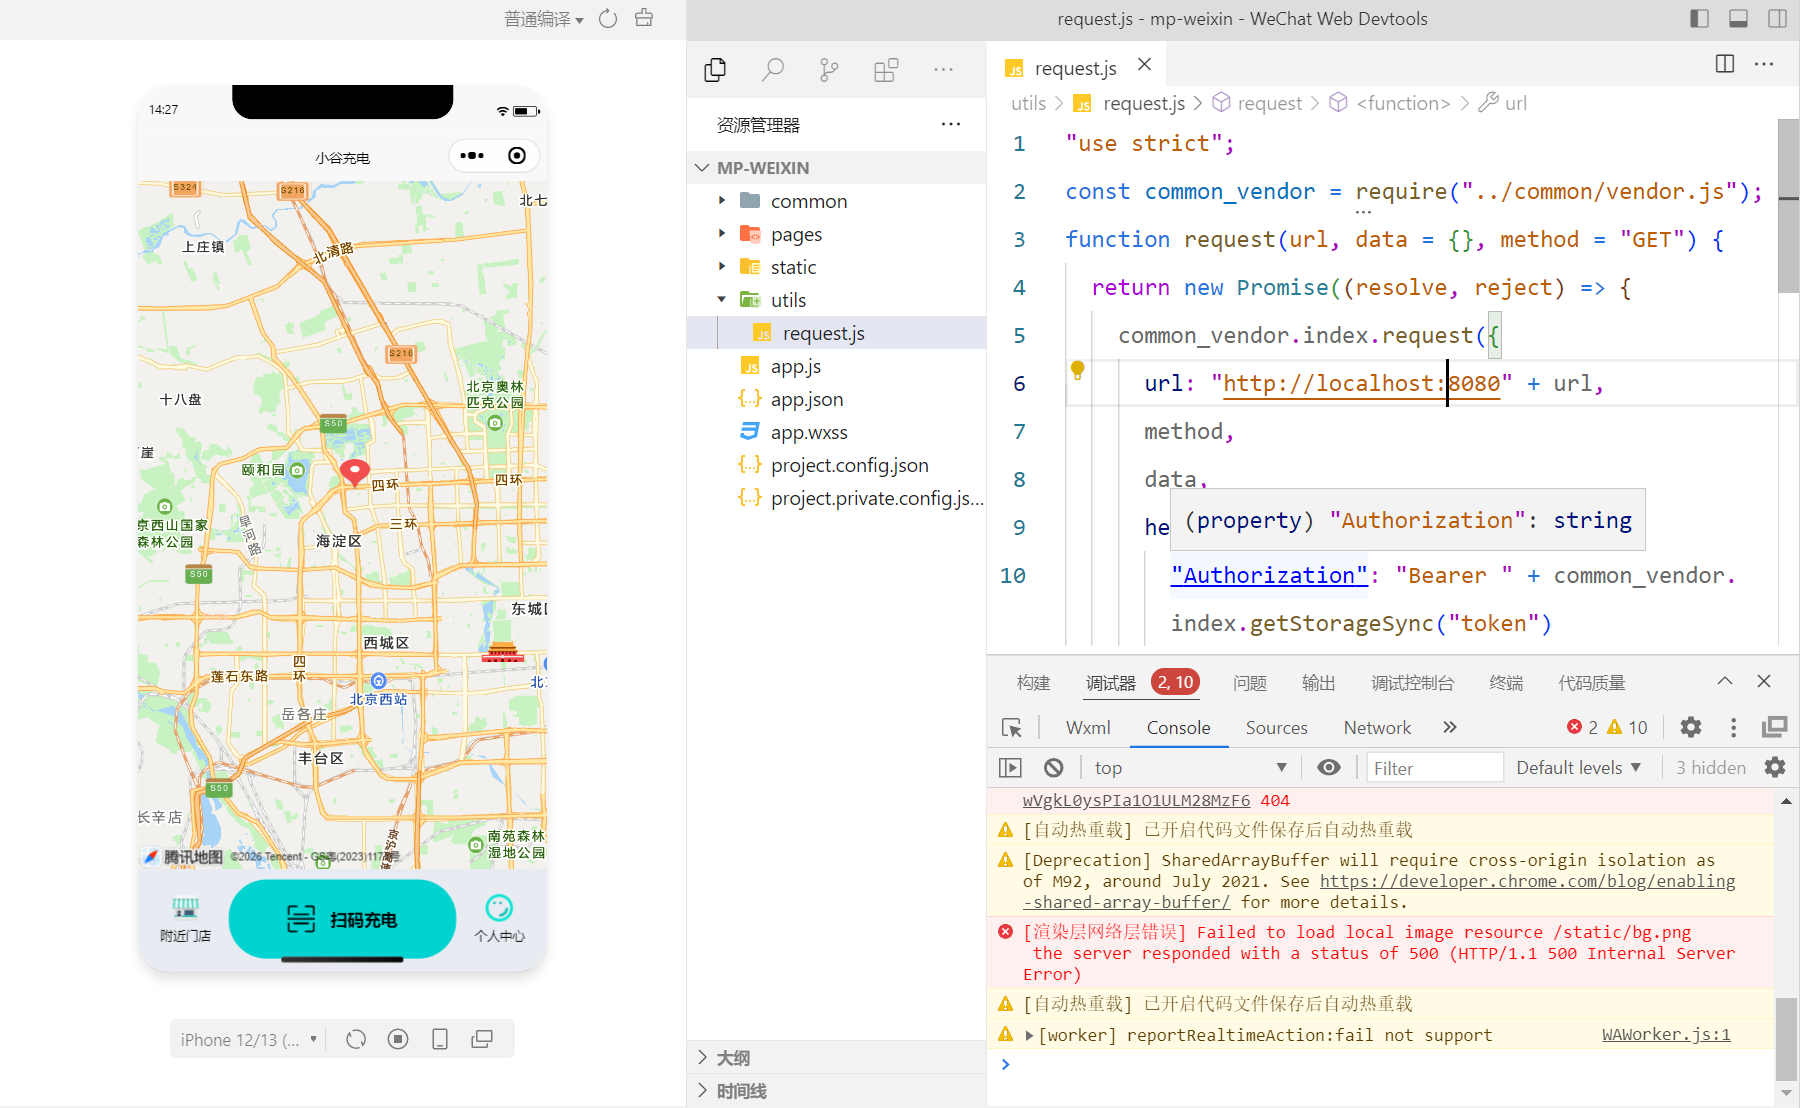The image size is (1800, 1108).
Task: Expand the worker warning log entry
Action: [1029, 1035]
